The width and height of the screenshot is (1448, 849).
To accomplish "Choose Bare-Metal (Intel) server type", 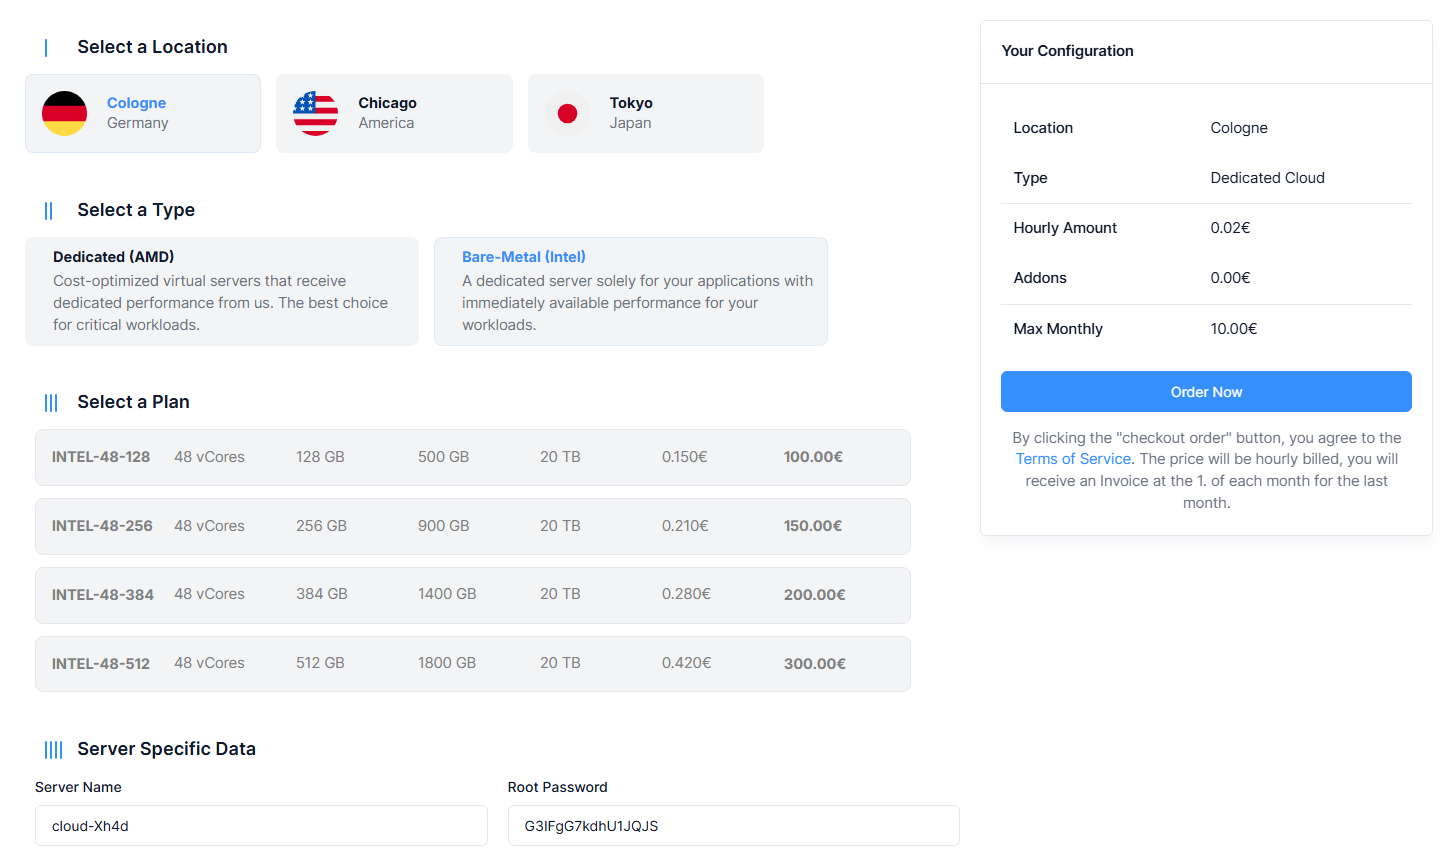I will (630, 291).
